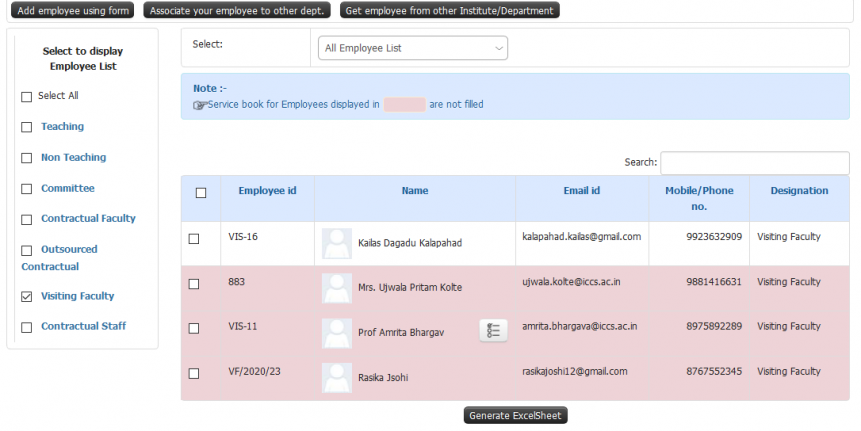Uncheck the Visiting Faculty checkbox
The width and height of the screenshot is (861, 431).
[x=26, y=296]
